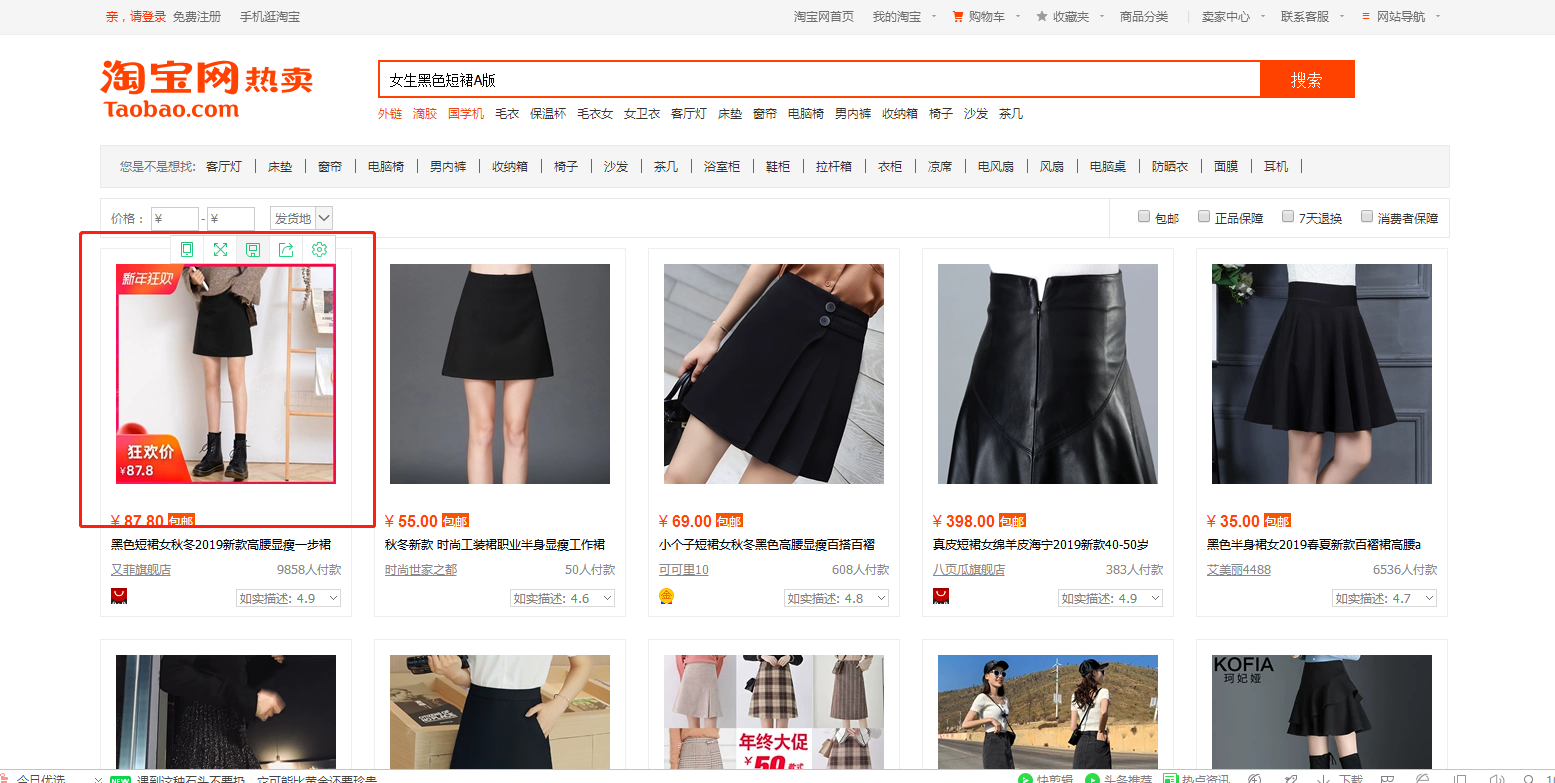Click the 请登录 login link

148,16
